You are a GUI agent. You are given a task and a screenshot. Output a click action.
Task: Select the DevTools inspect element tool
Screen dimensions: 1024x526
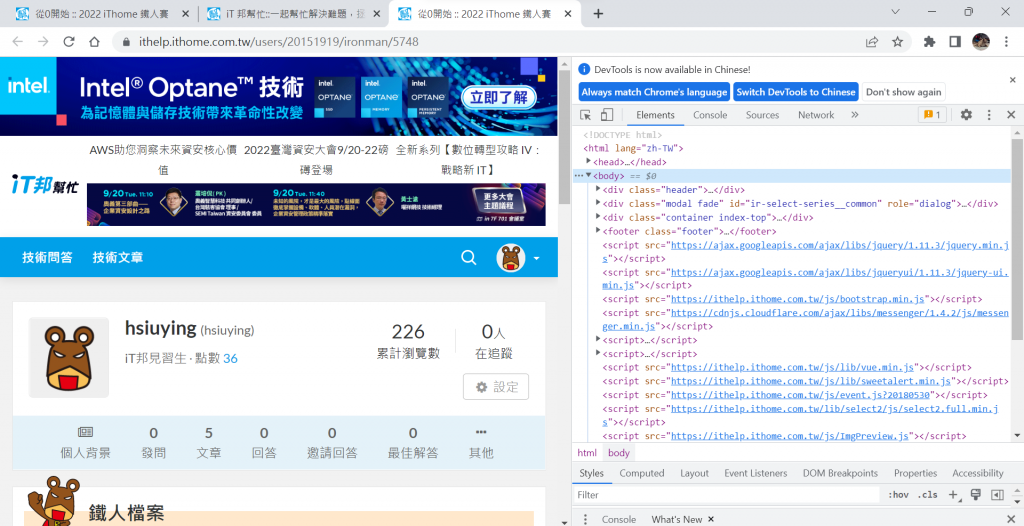tap(585, 115)
